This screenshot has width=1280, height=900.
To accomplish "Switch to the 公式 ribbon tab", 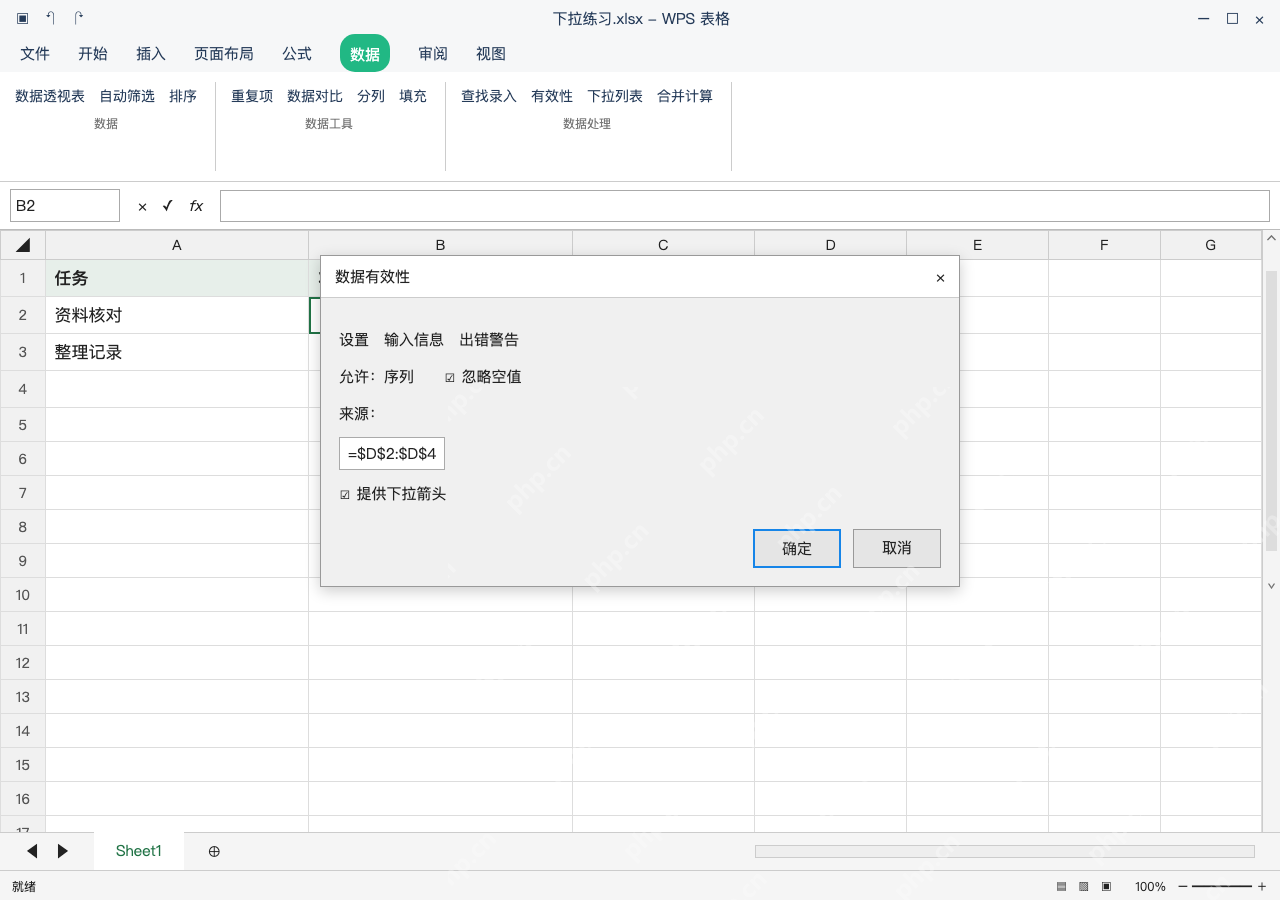I will point(297,54).
